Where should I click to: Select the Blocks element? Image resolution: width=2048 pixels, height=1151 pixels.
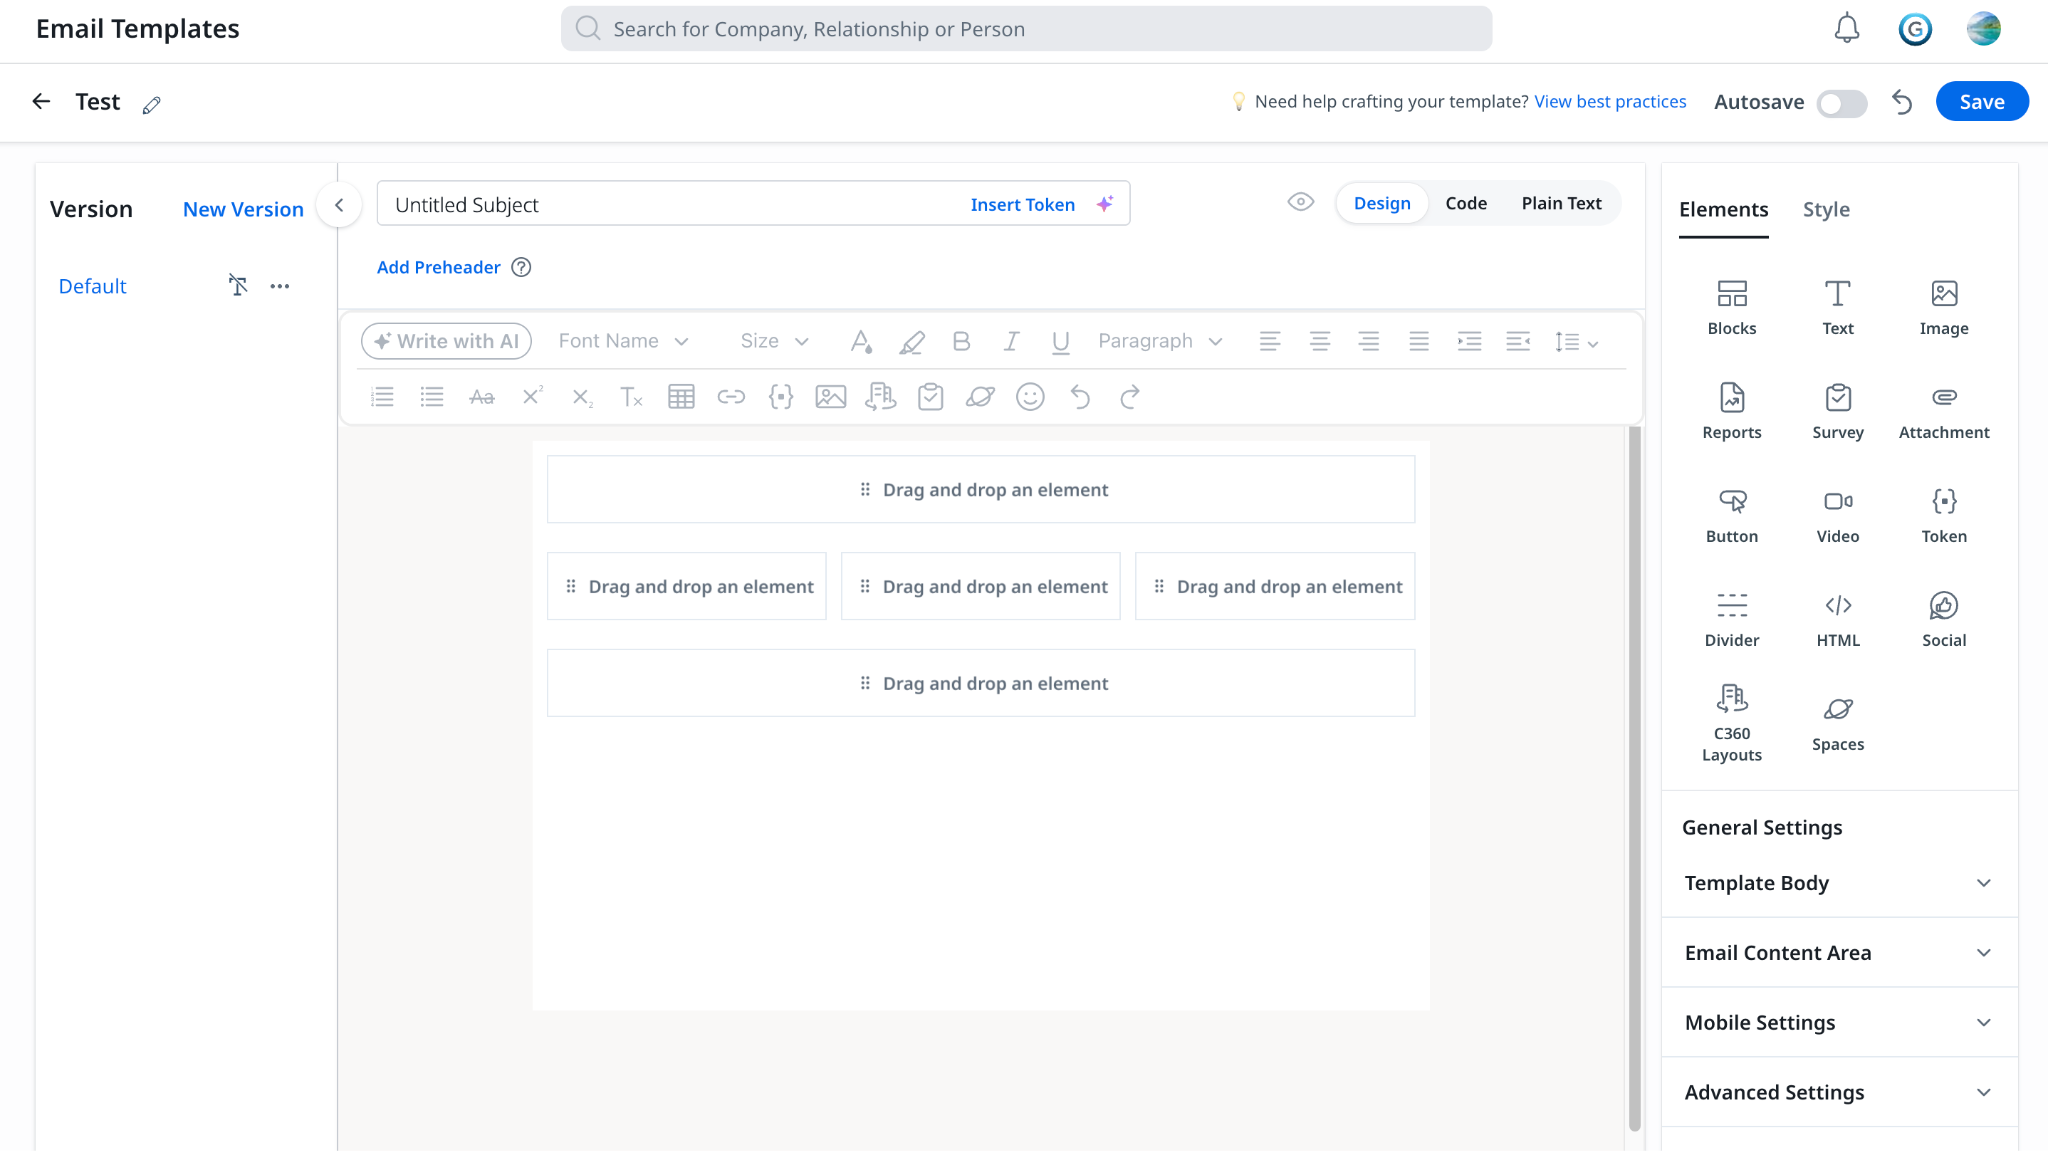[1732, 307]
